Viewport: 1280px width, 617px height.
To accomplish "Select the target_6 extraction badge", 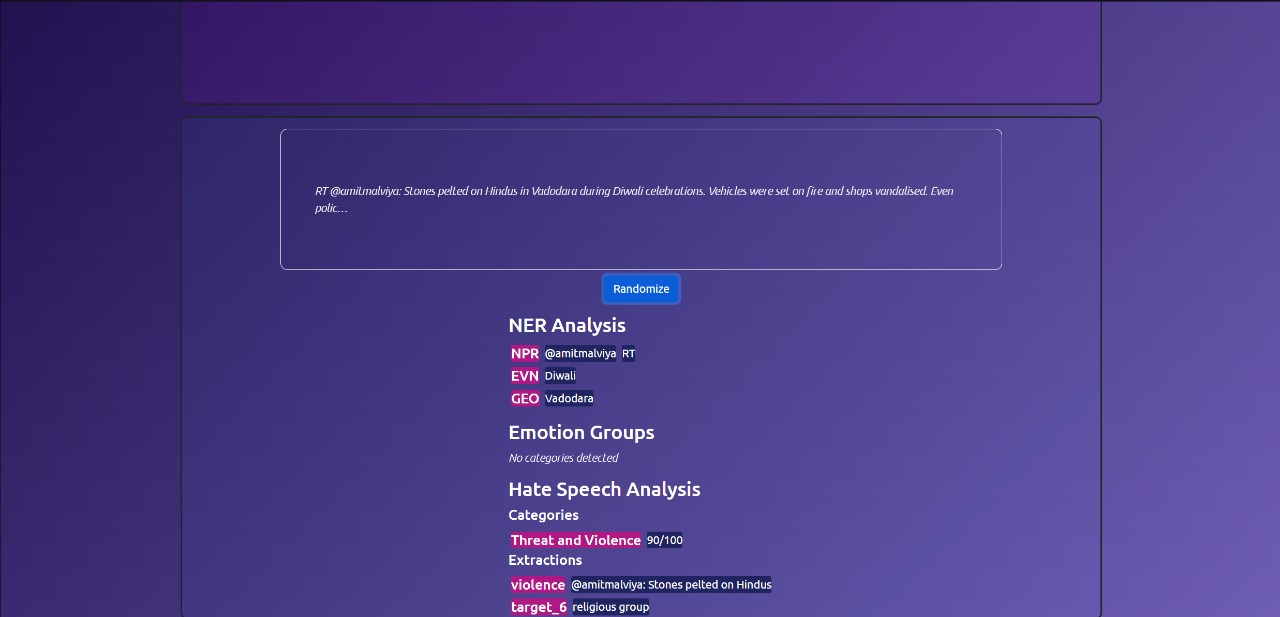I will coord(538,607).
